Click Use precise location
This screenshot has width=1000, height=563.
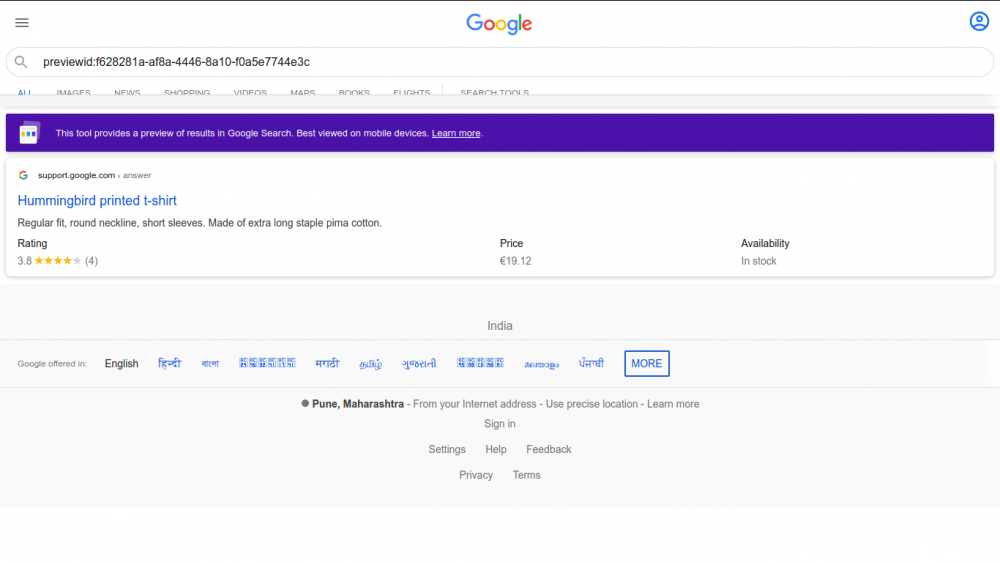point(592,404)
